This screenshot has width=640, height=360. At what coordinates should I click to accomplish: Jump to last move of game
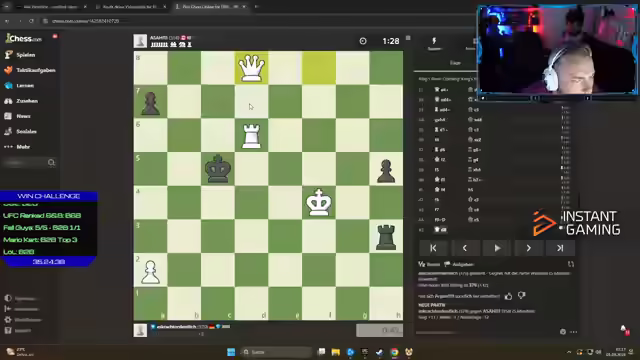click(560, 248)
